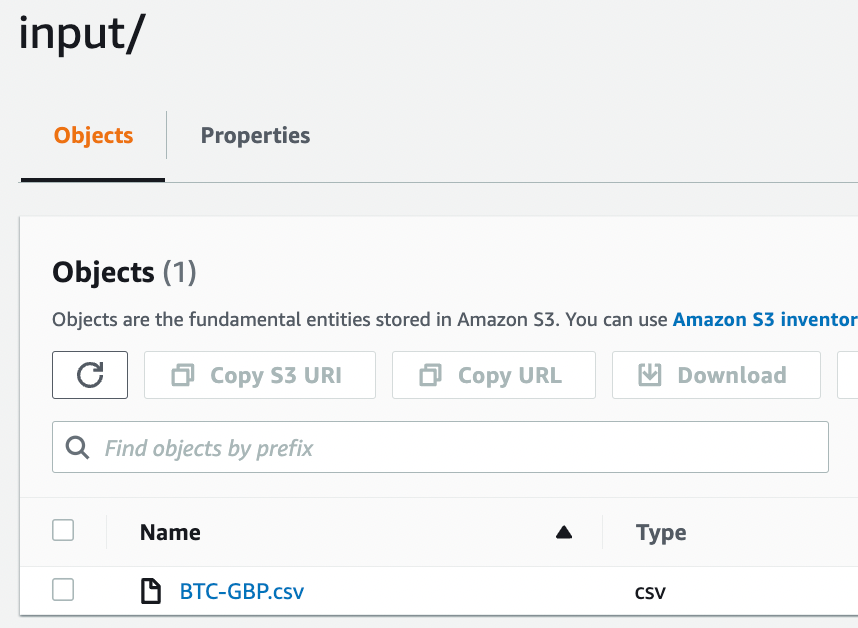This screenshot has height=628, width=858.
Task: Click the copy icon beside Copy S3 URI
Action: 183,375
